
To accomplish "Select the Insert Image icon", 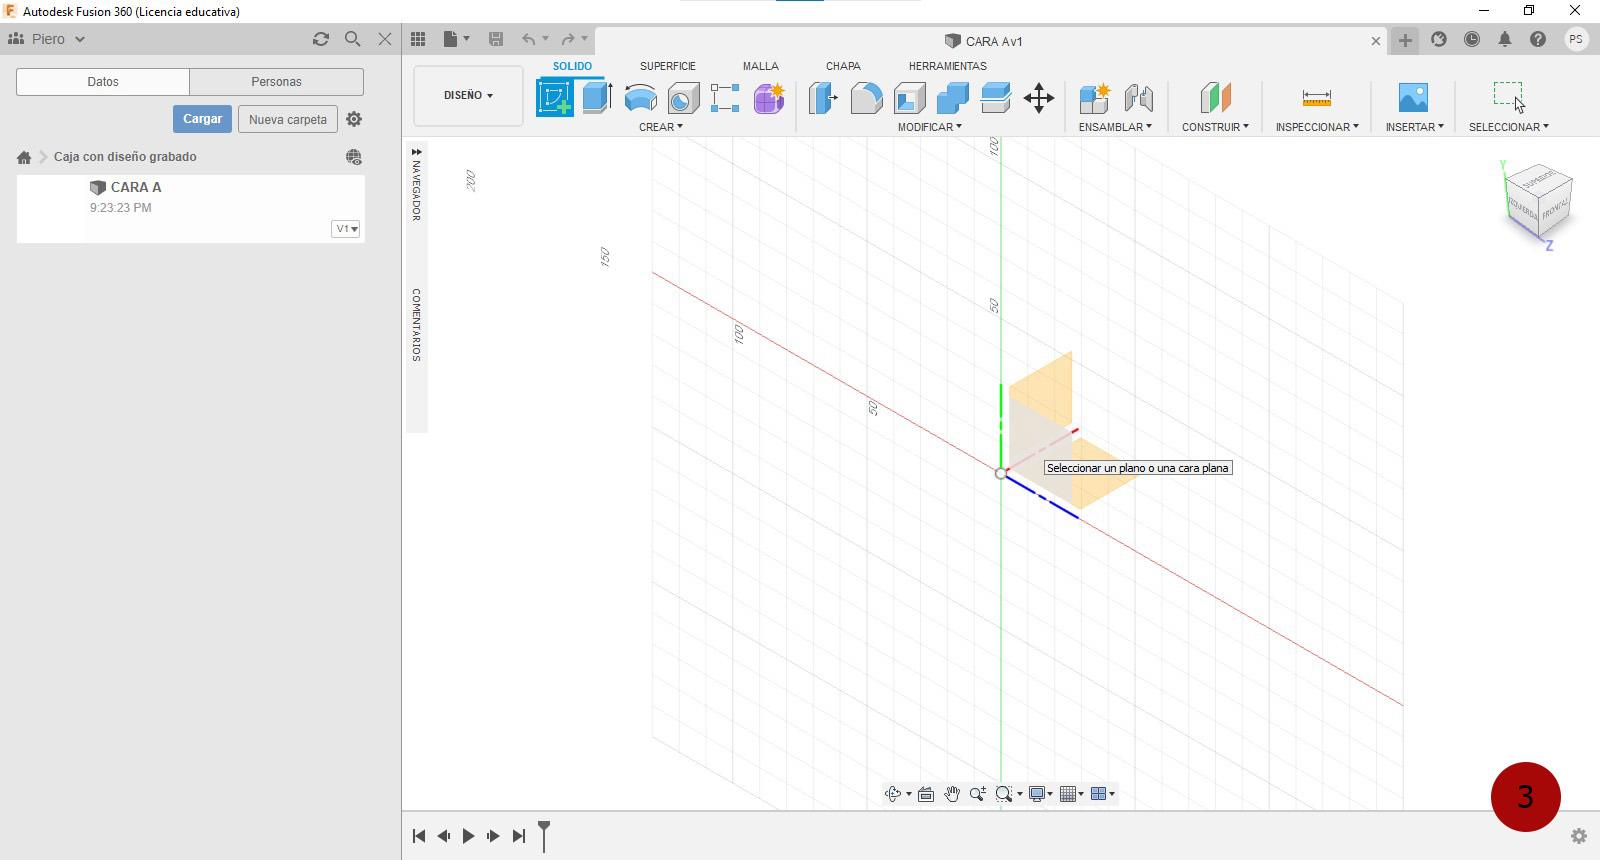I will pos(1413,98).
